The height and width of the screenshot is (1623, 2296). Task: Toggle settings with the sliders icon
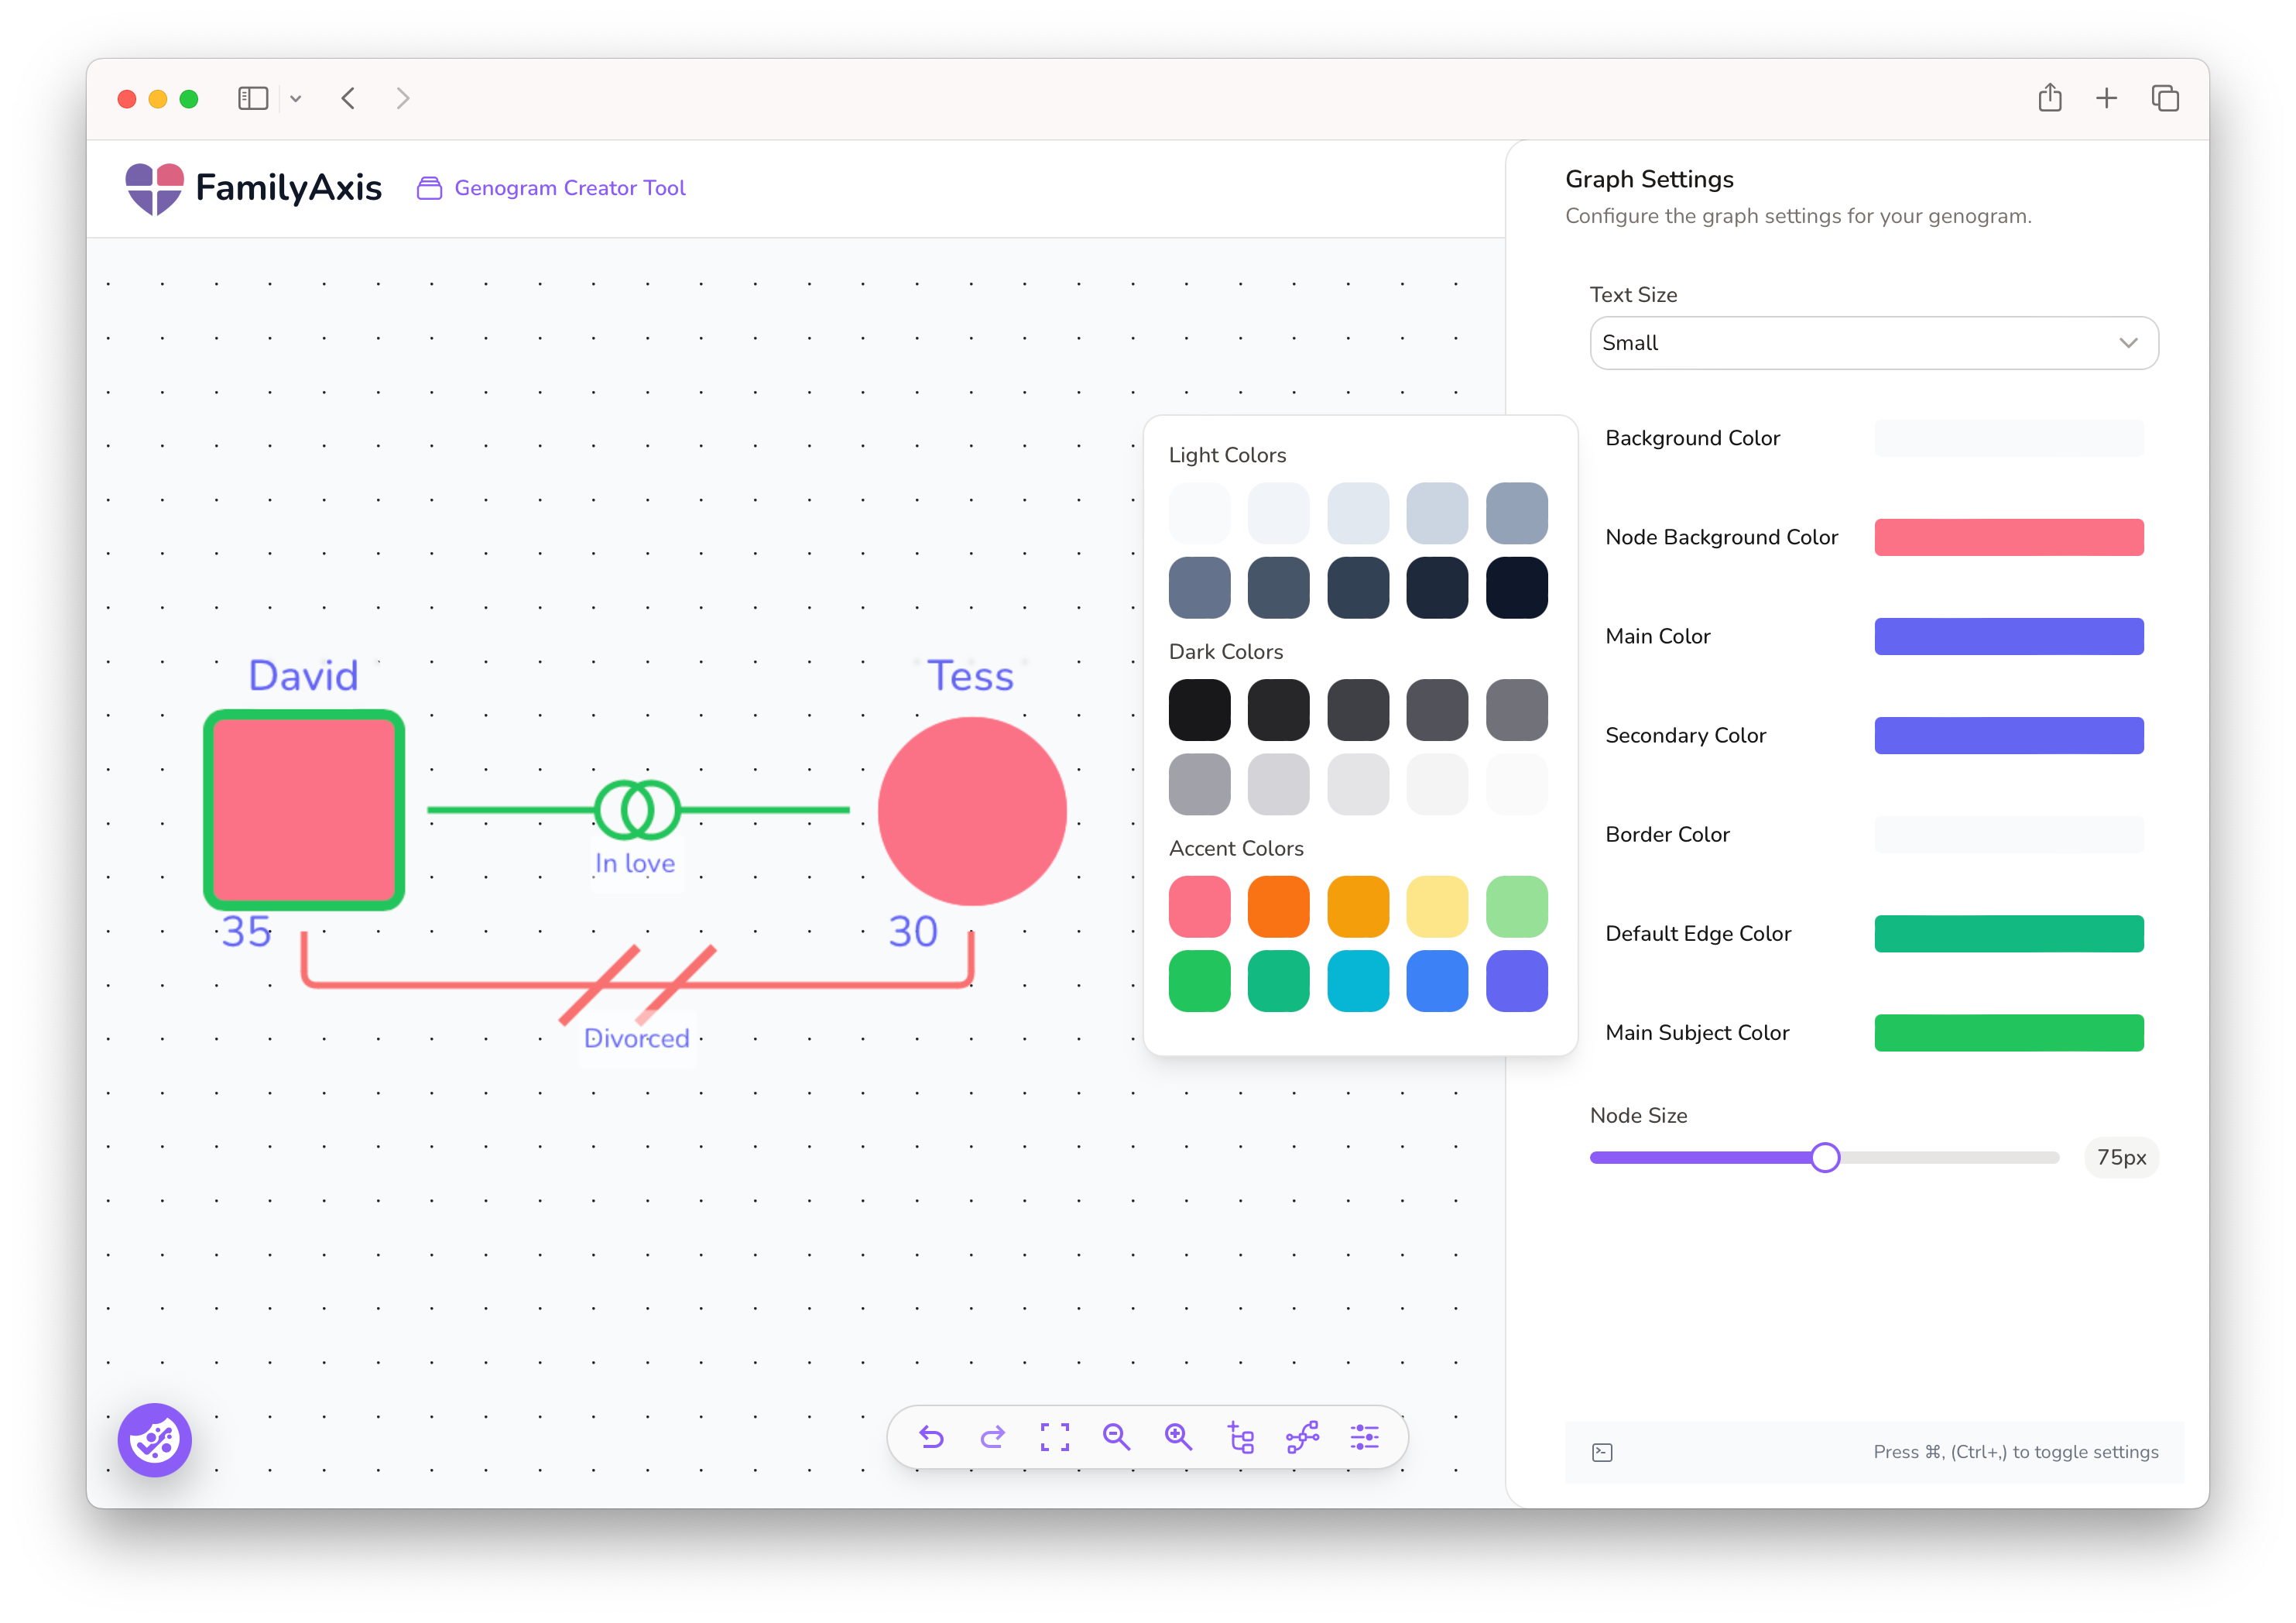point(1364,1437)
